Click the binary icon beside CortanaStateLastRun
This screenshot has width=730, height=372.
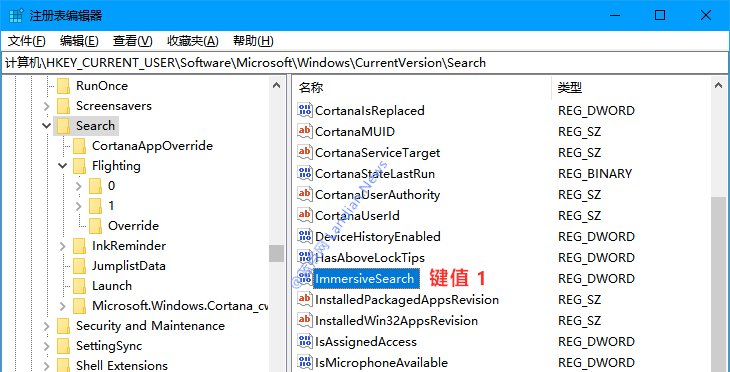tap(304, 174)
